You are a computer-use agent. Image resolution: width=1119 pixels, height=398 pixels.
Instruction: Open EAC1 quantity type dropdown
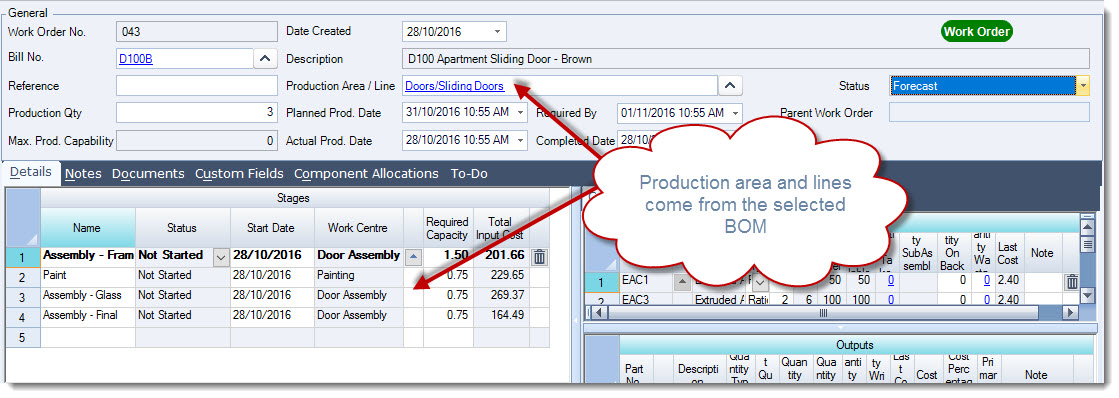[759, 282]
